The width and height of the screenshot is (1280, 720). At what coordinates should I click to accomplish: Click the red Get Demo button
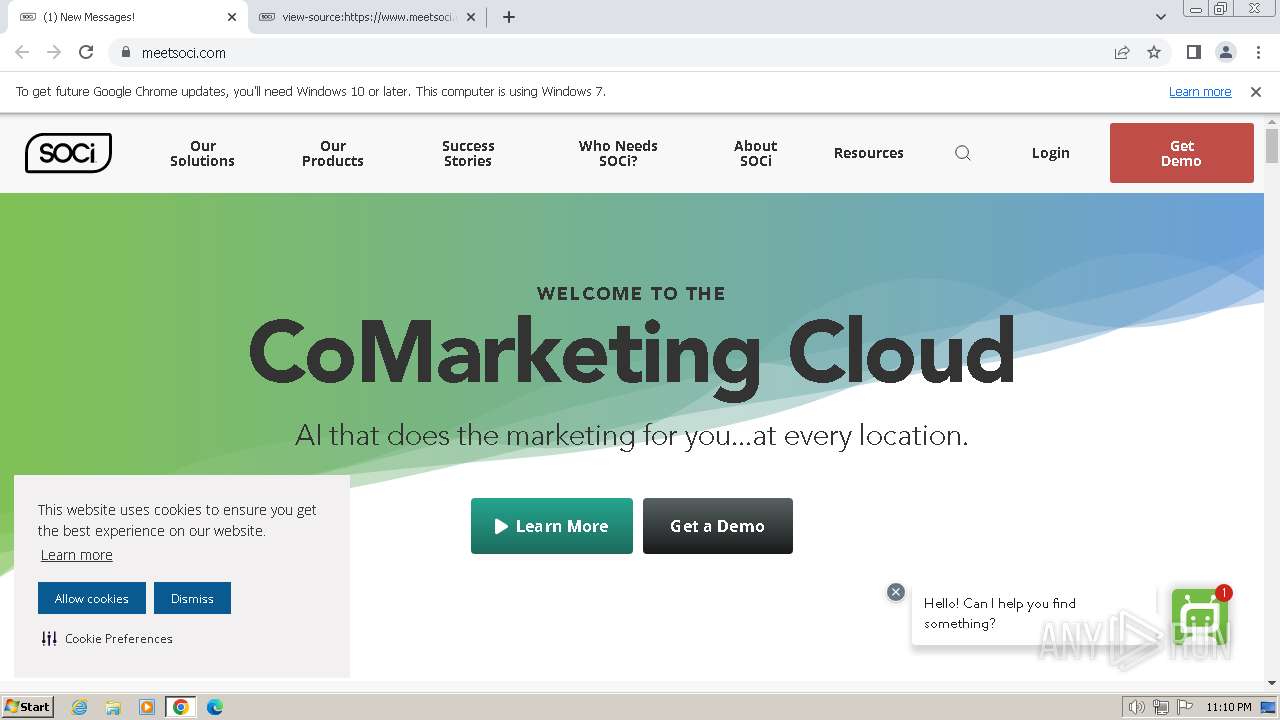[x=1181, y=153]
